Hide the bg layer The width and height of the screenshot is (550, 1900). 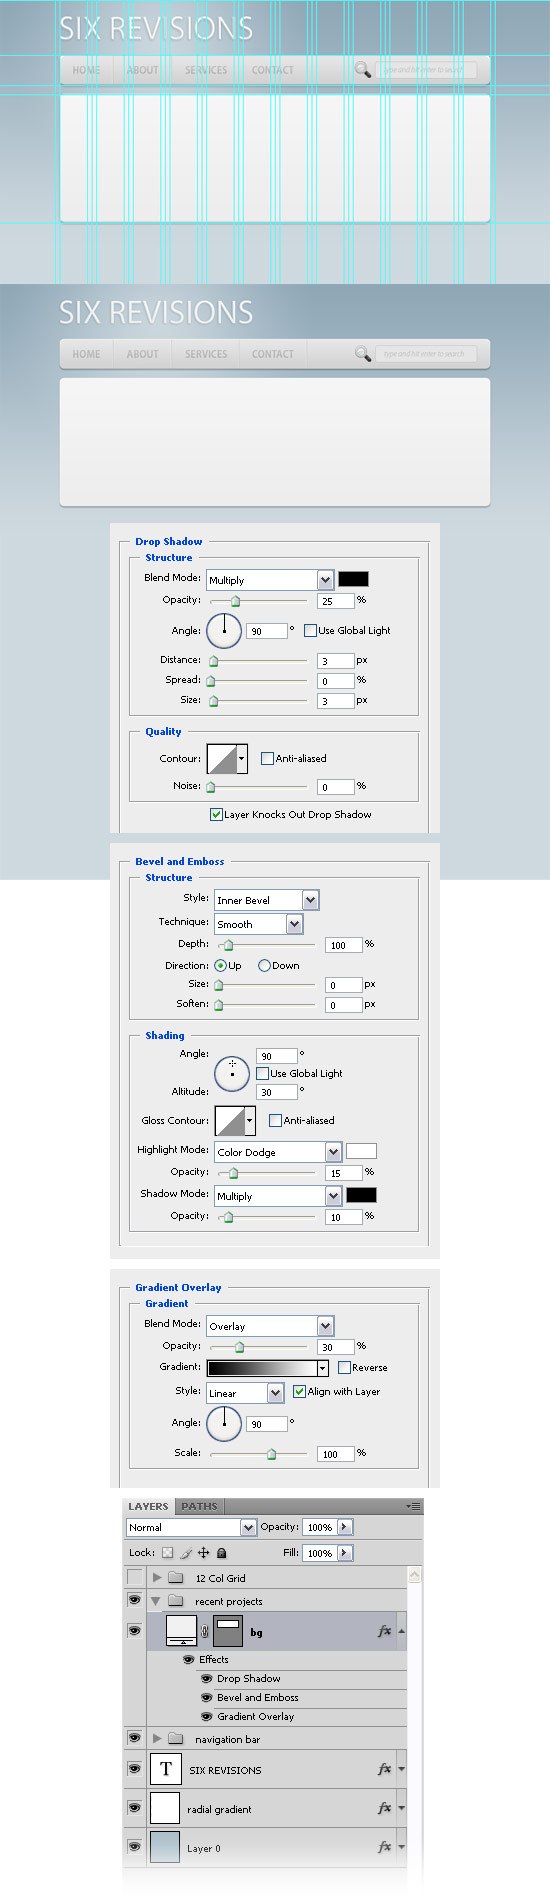135,1631
